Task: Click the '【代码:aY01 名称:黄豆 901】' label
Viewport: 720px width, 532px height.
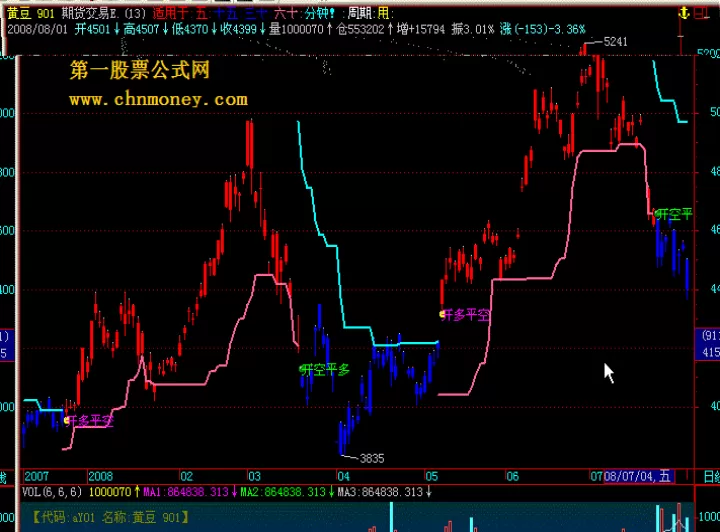Action: [x=110, y=517]
